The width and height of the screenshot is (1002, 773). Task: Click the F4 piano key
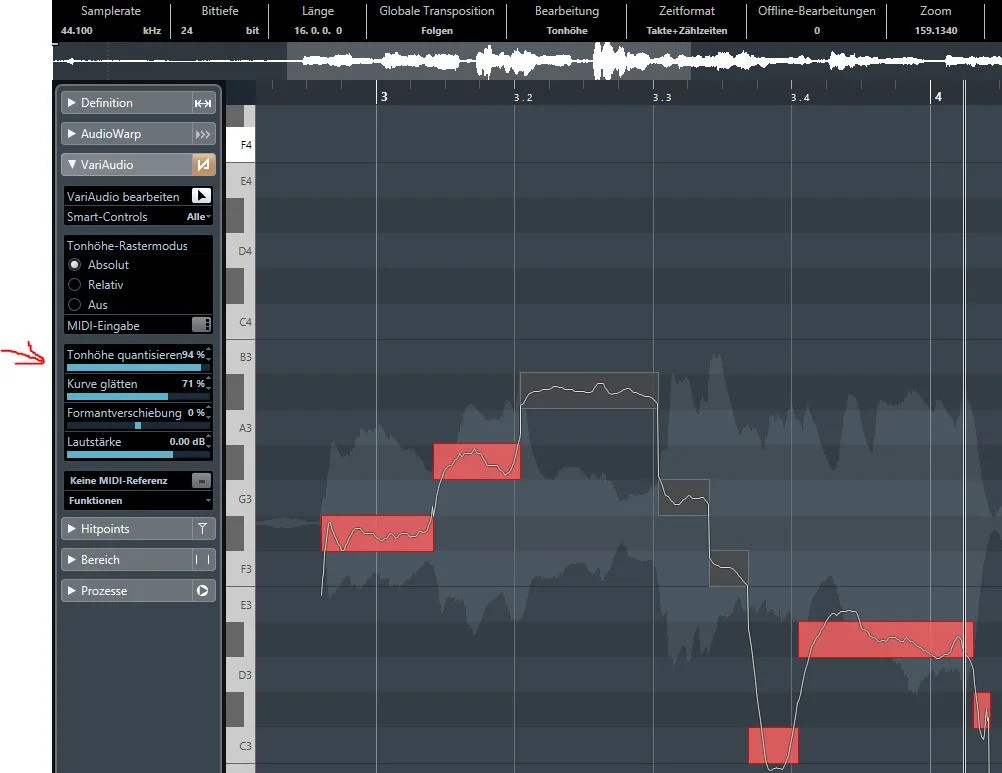coord(241,145)
